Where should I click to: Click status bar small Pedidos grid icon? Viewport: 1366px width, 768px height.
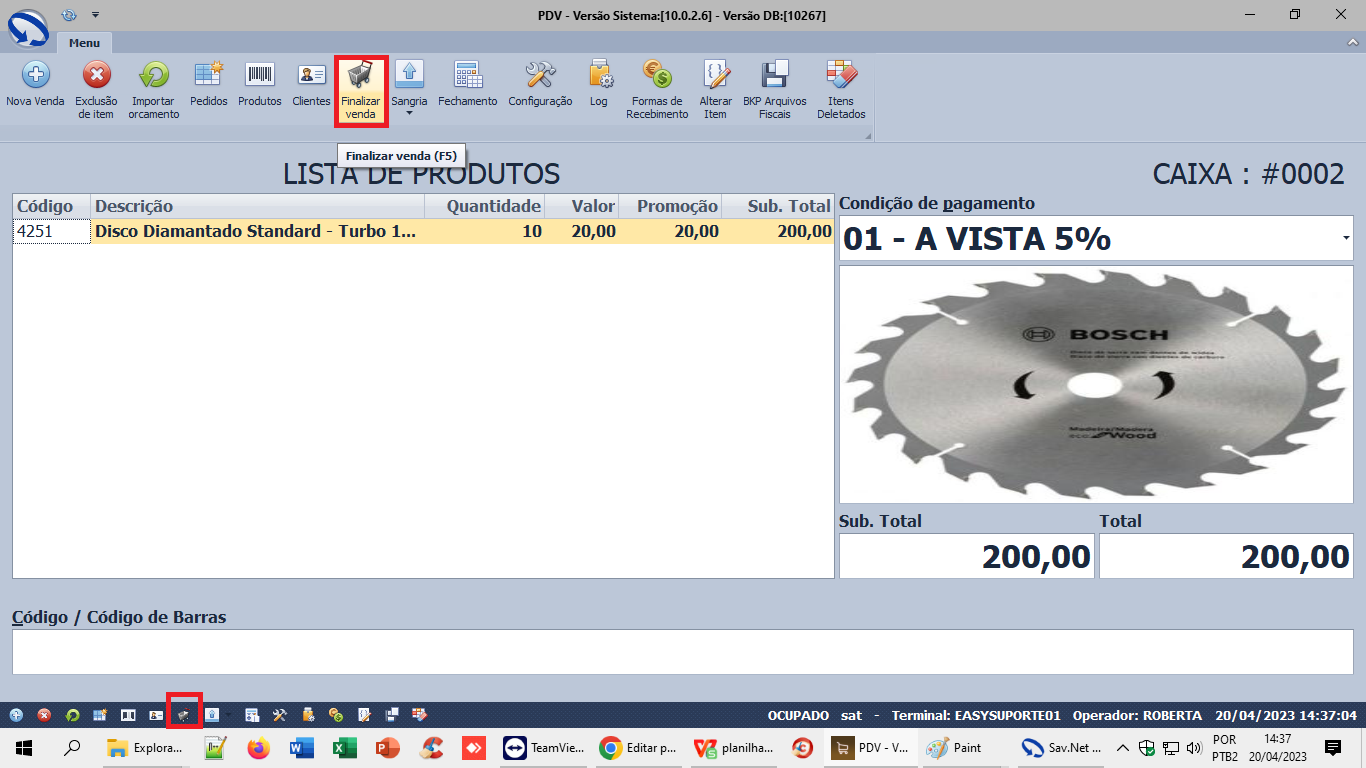(x=100, y=715)
